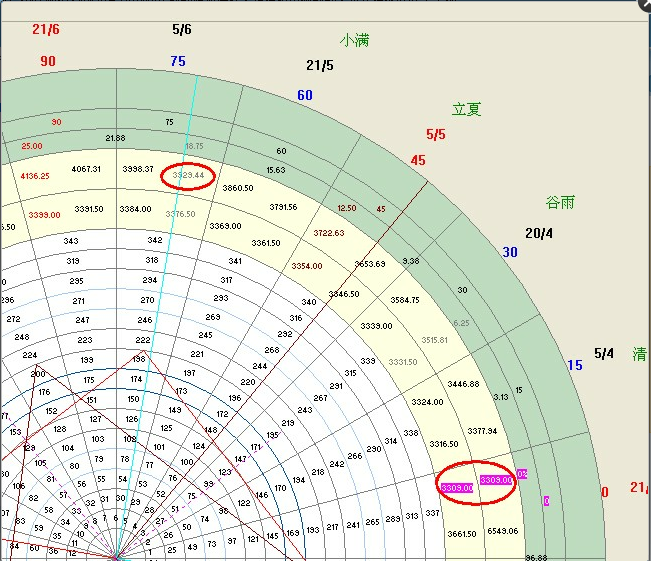Click the 3446.88 price cell
Screen dimensions: 651x561
pos(463,384)
